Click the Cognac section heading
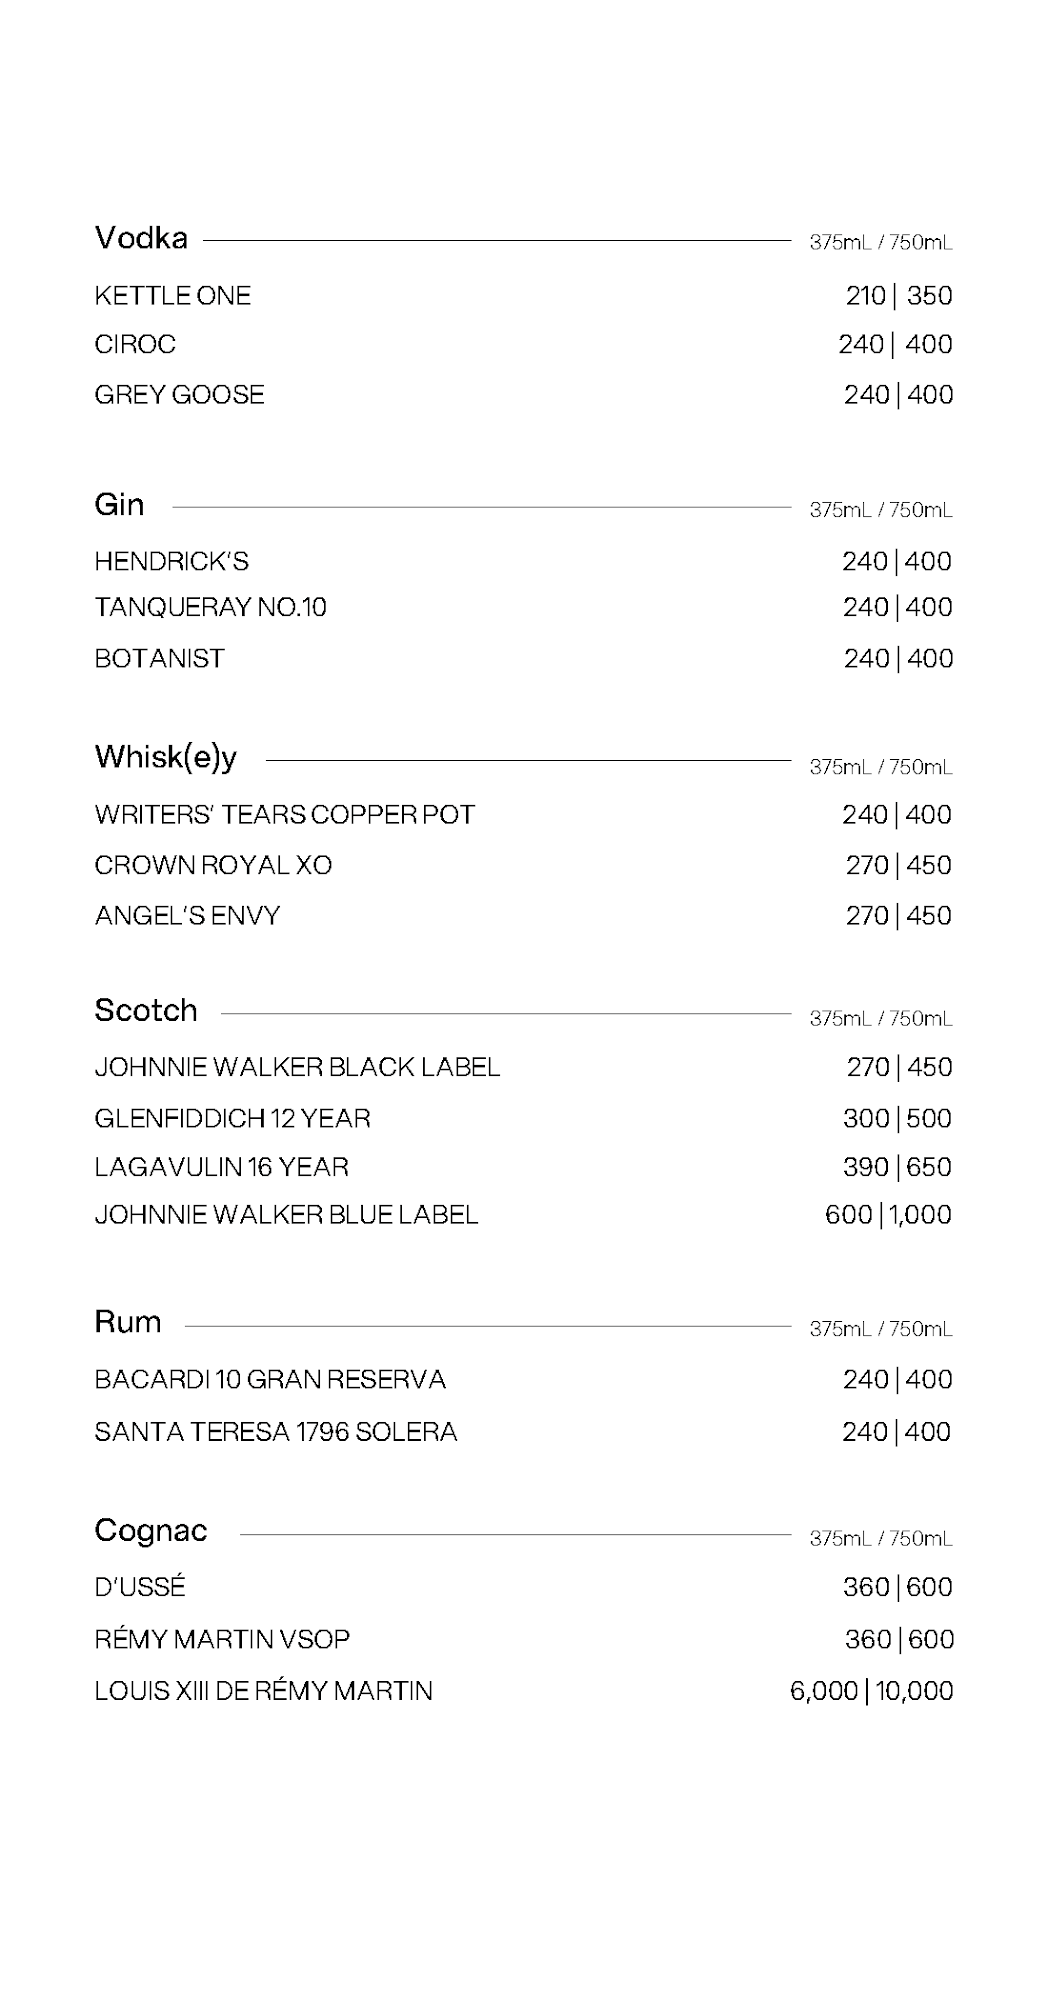This screenshot has width=1048, height=2000. 151,1531
